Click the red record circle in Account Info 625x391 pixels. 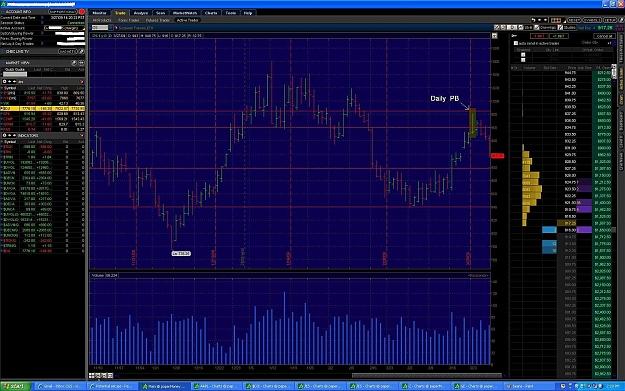point(82,12)
